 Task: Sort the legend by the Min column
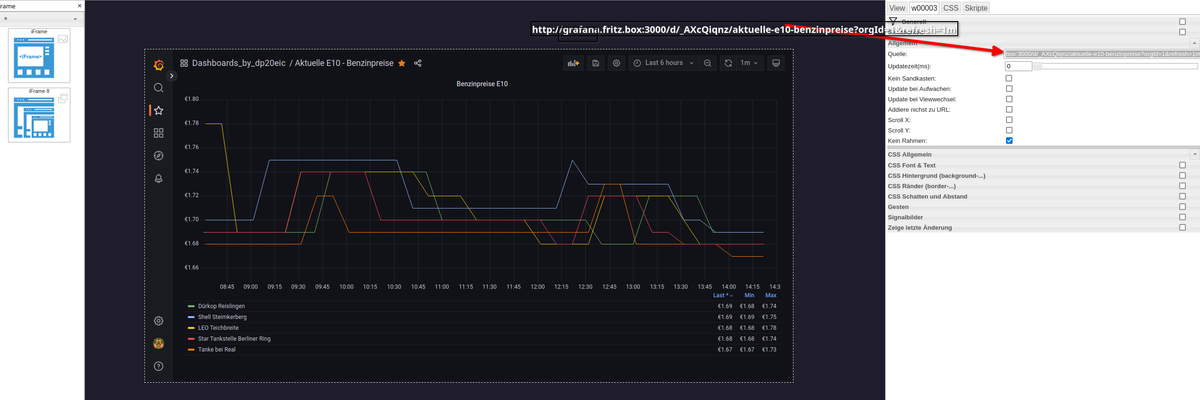(x=750, y=295)
